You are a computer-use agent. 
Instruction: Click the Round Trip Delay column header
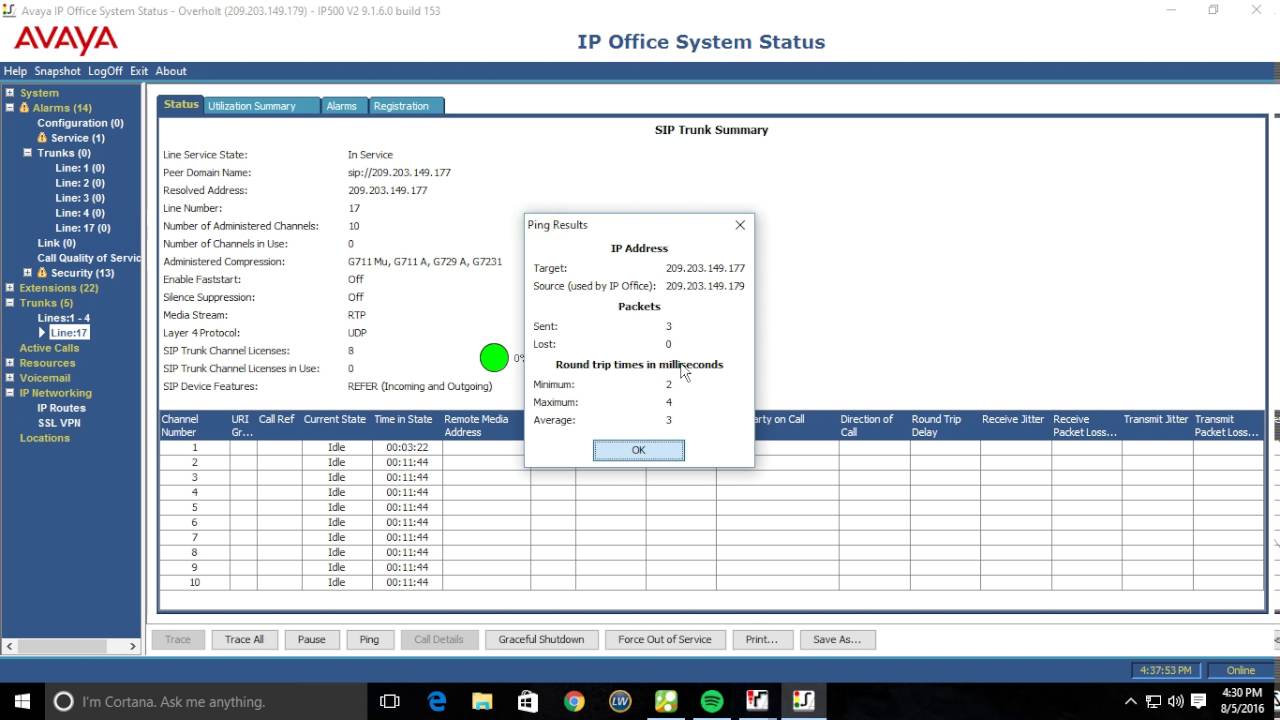coord(944,426)
